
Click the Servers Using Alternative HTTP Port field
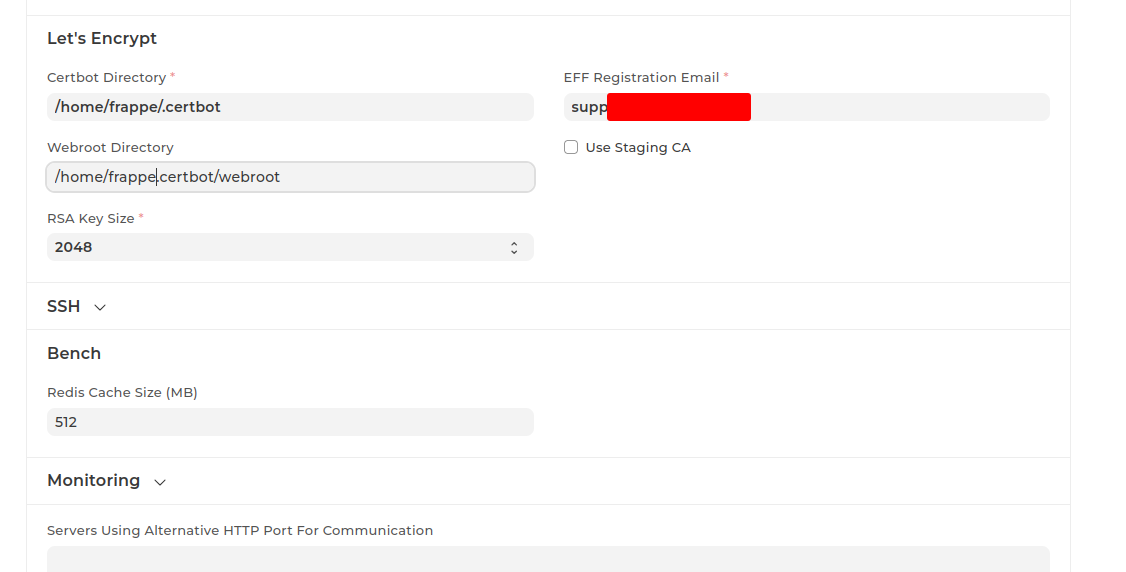(x=548, y=558)
